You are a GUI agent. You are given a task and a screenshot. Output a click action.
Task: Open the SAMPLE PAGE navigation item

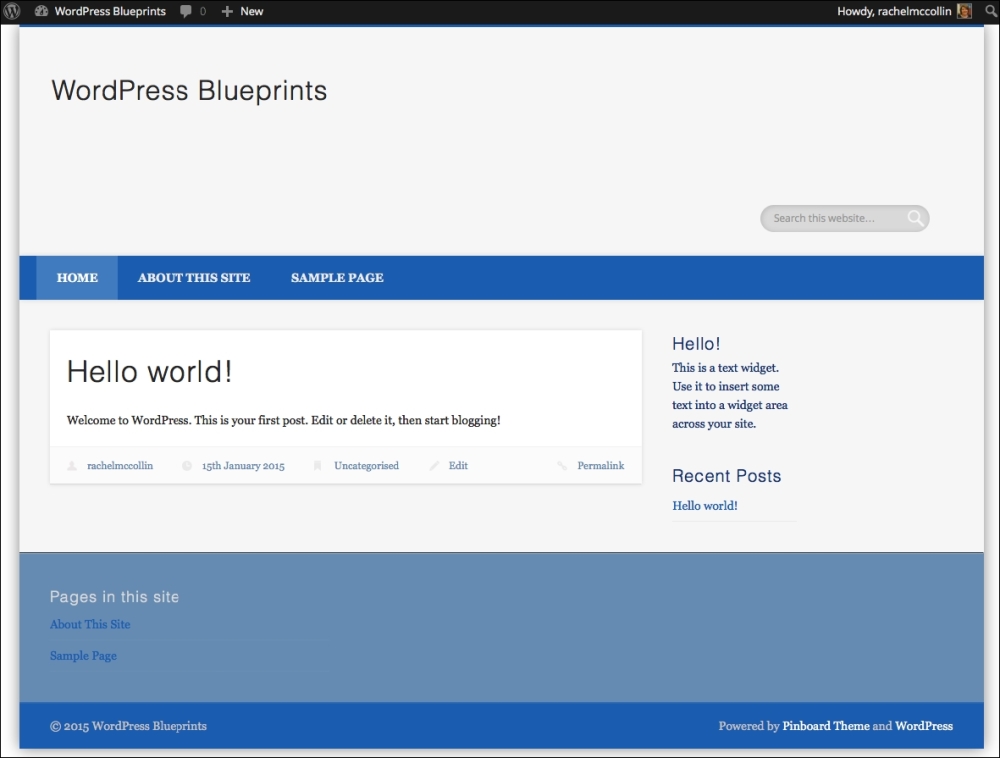click(337, 278)
